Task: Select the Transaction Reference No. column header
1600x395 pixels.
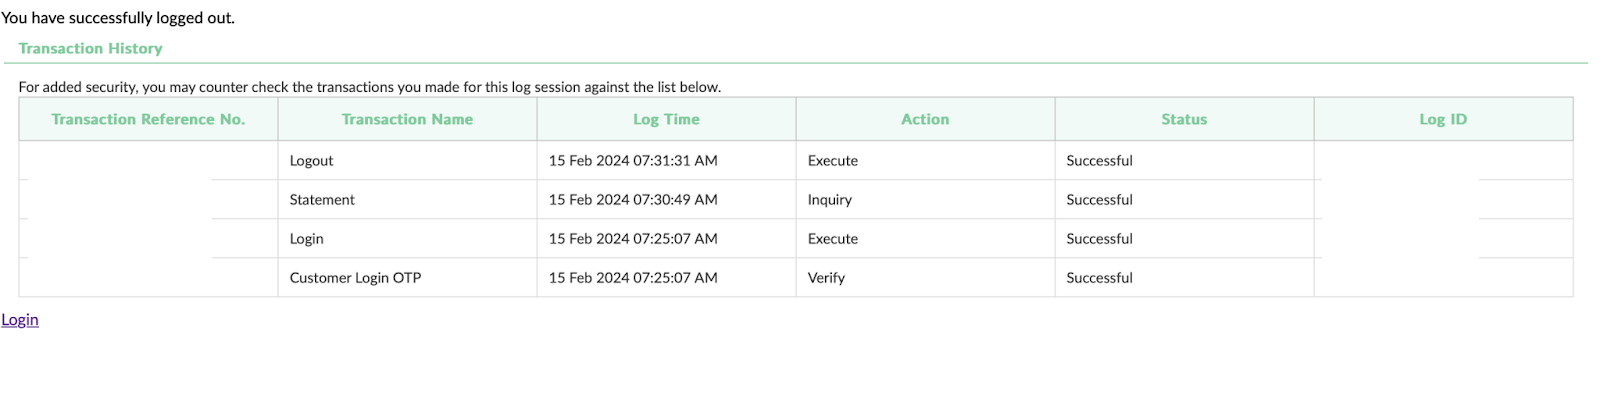Action: [148, 119]
